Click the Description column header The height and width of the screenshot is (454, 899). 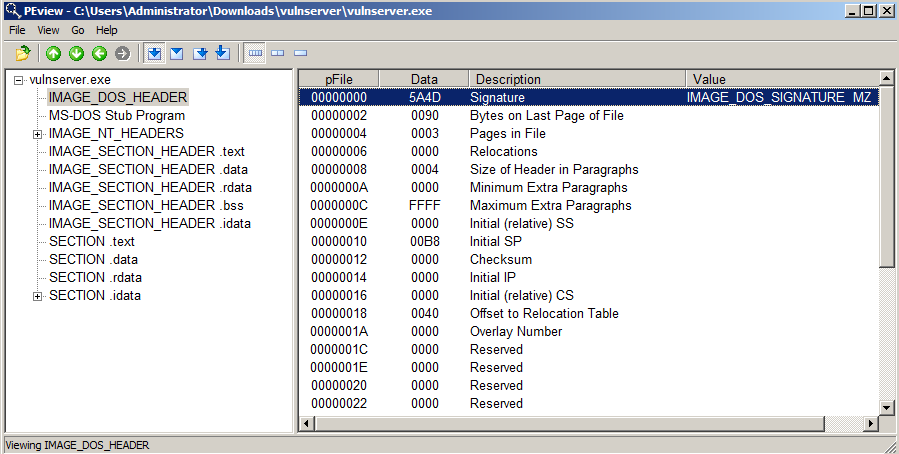point(577,79)
